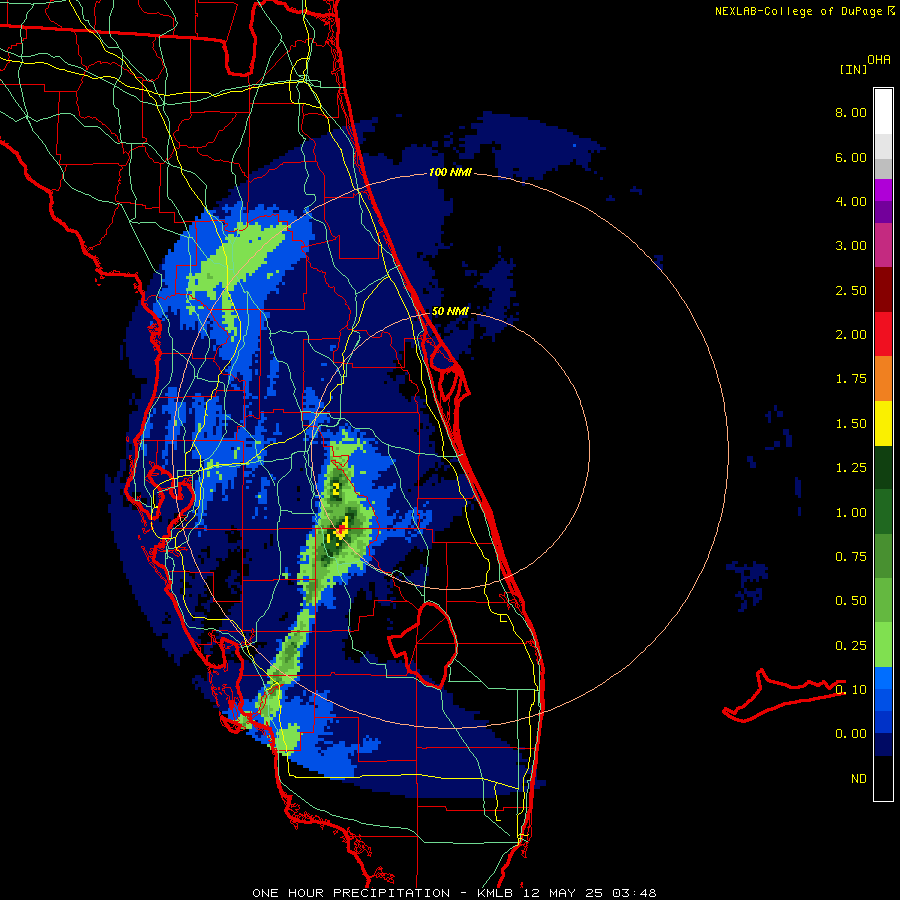Click the [IN] units label

point(854,69)
